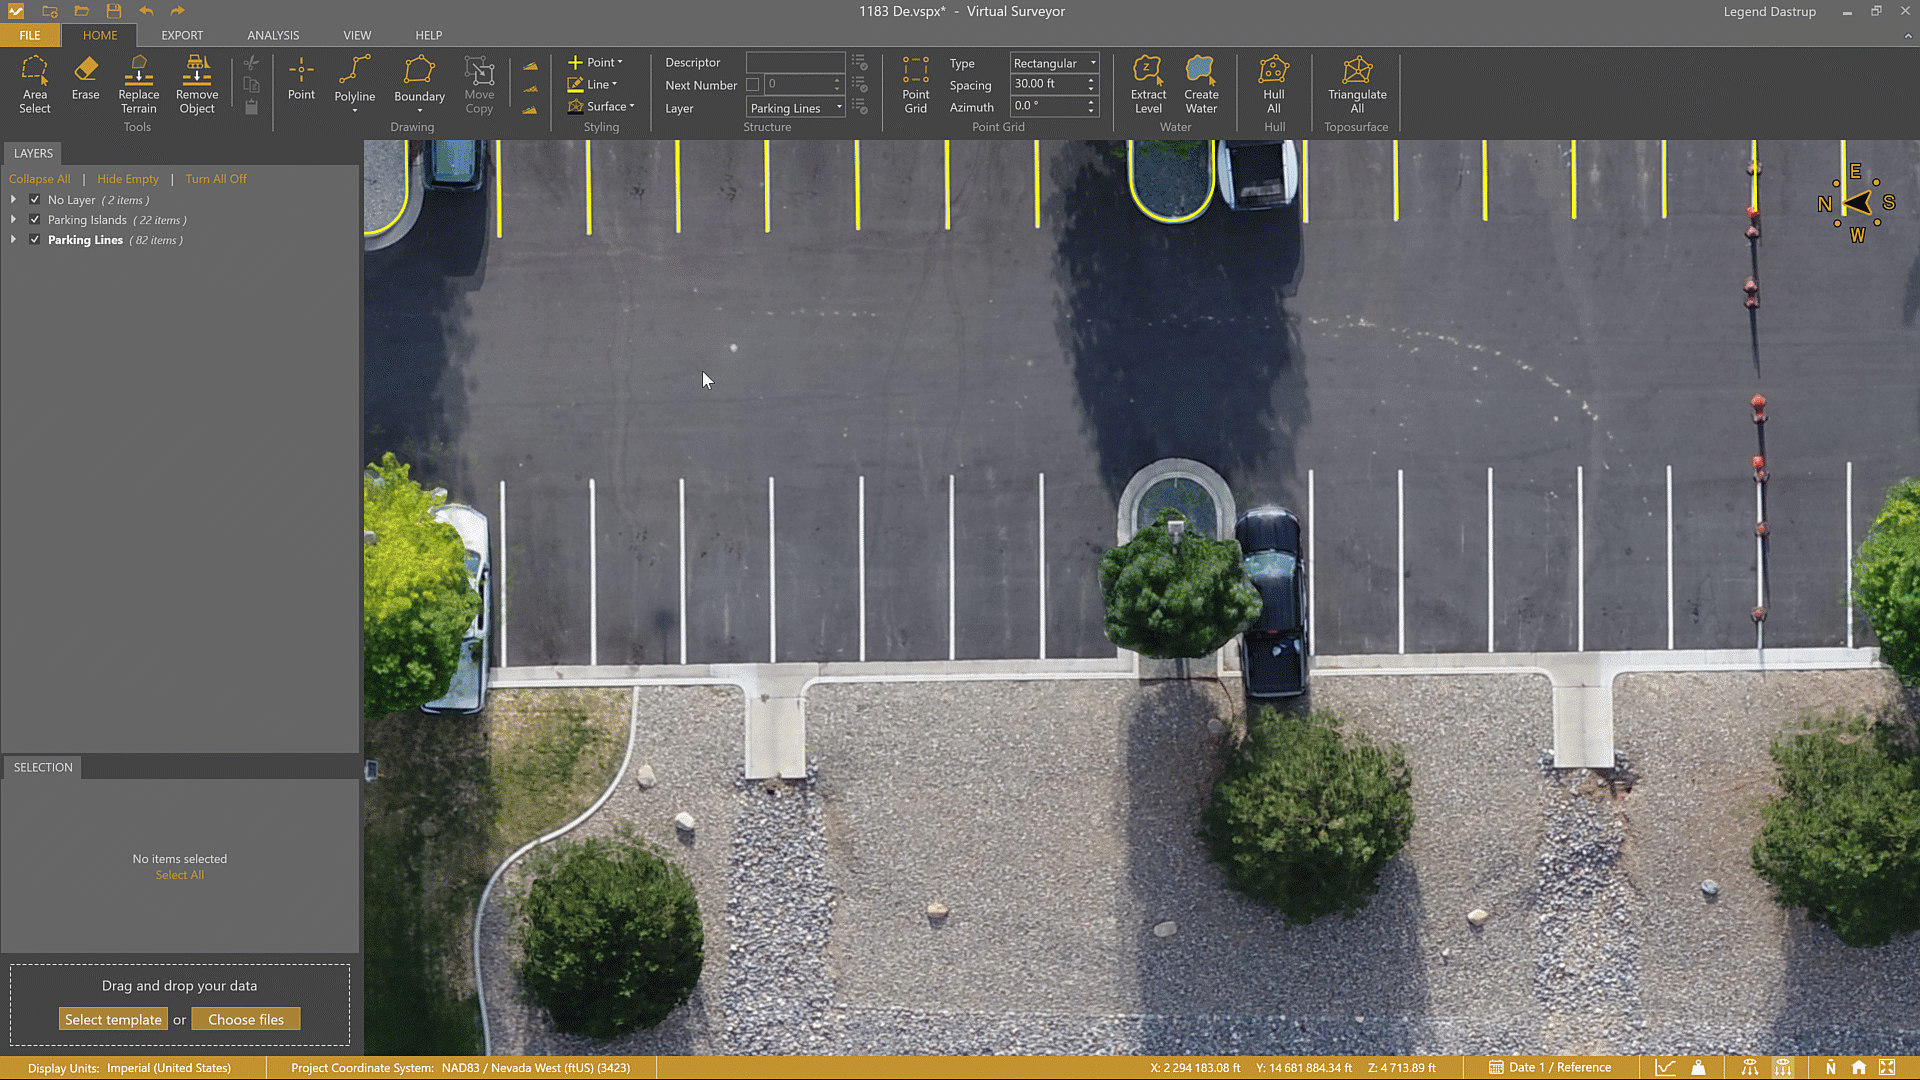Click the Descriptor input field

click(x=795, y=62)
